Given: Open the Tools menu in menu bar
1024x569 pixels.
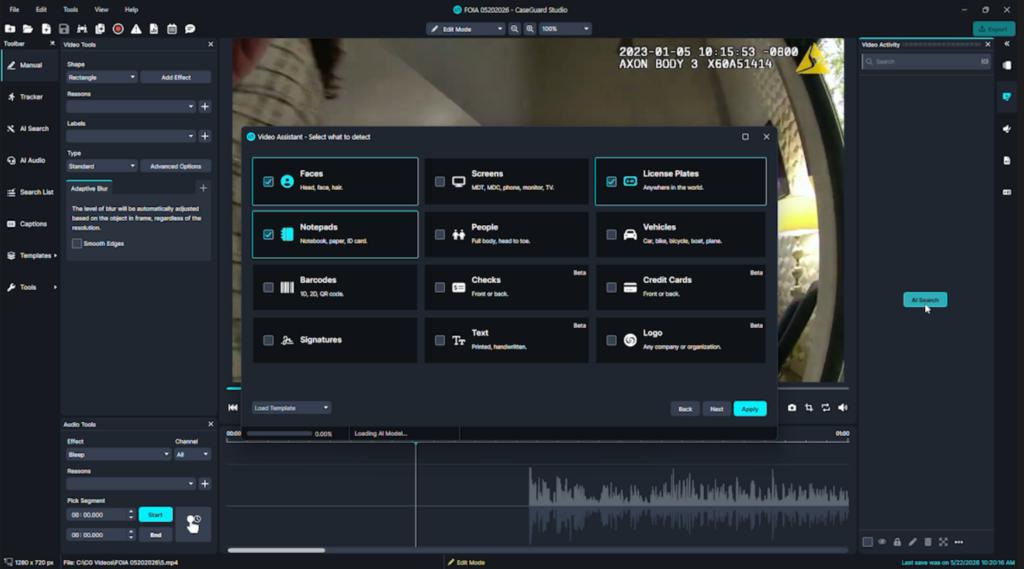Looking at the screenshot, I should (x=71, y=10).
